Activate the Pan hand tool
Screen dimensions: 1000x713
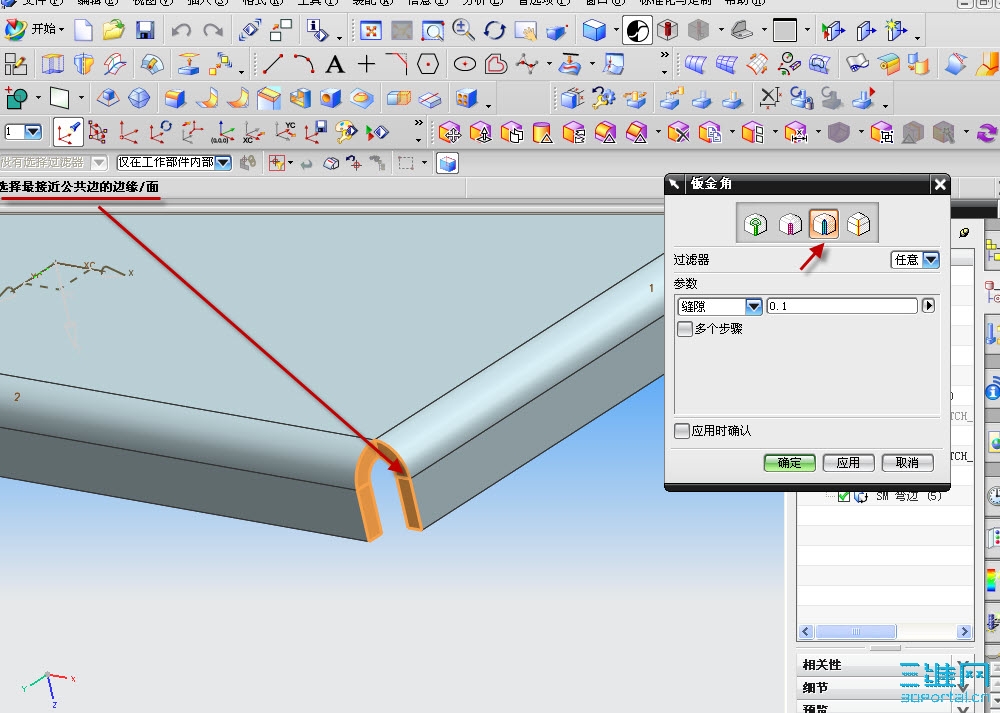(526, 30)
